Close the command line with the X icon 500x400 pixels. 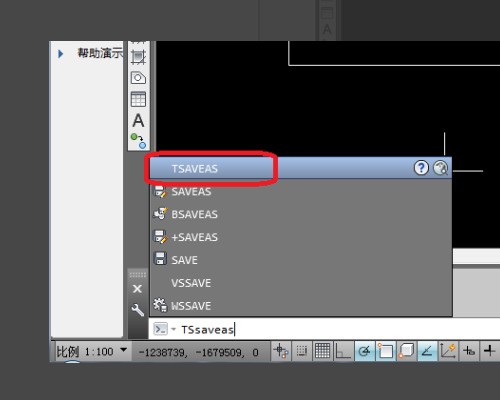(137, 289)
